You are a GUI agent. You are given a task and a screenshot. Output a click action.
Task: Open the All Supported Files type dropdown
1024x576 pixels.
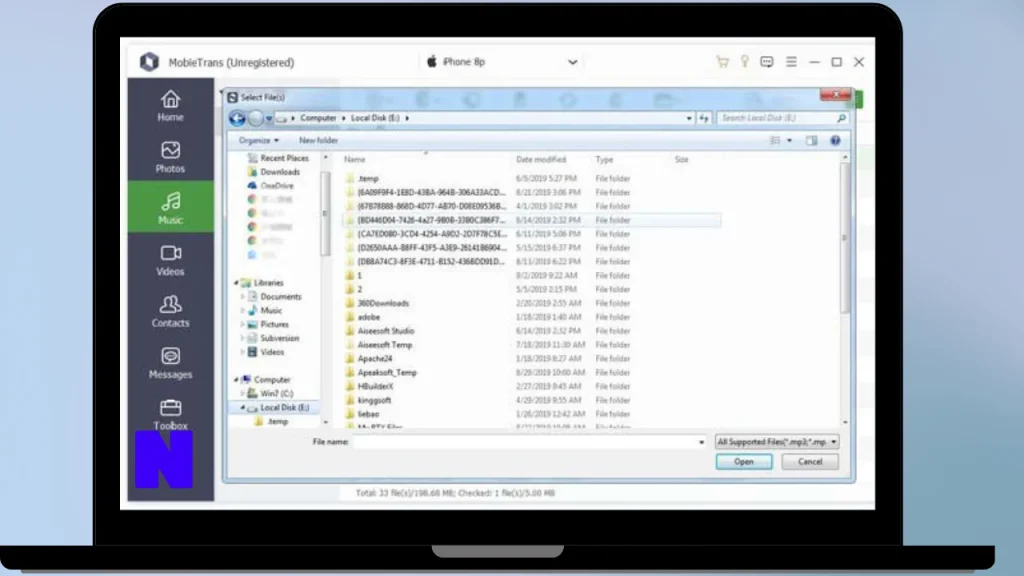(x=776, y=442)
